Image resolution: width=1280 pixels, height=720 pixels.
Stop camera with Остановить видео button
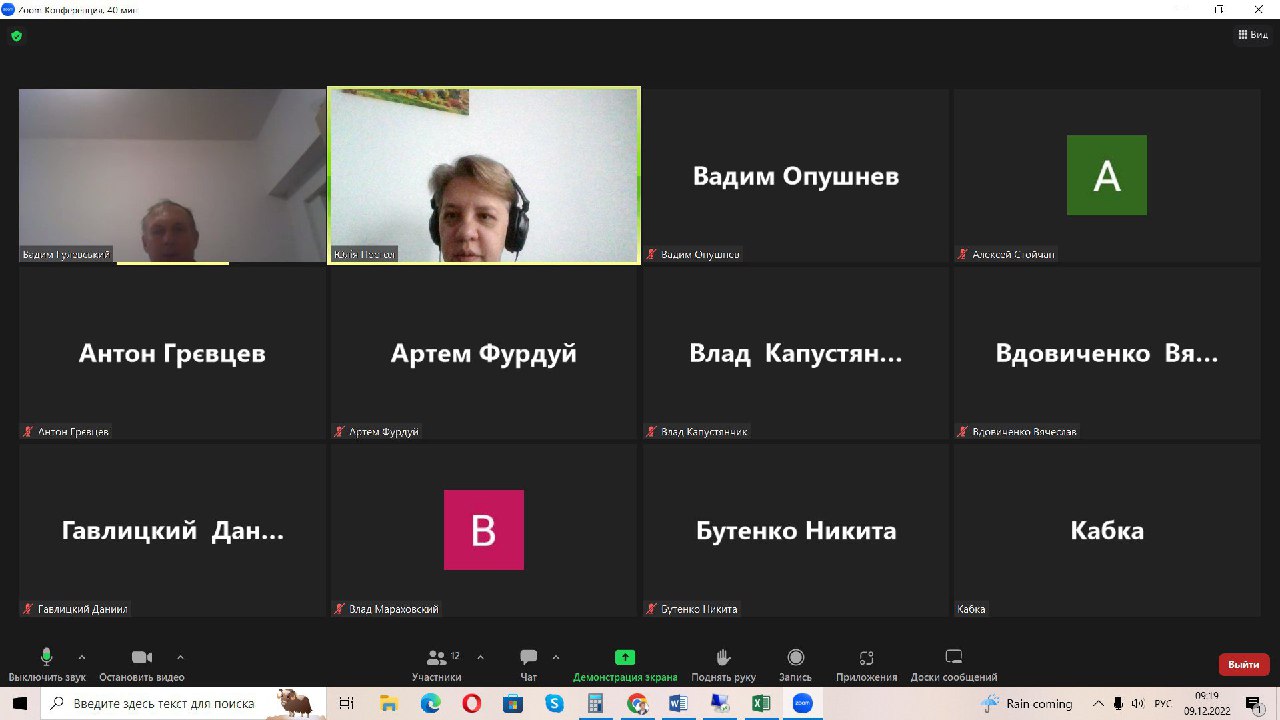[x=142, y=664]
